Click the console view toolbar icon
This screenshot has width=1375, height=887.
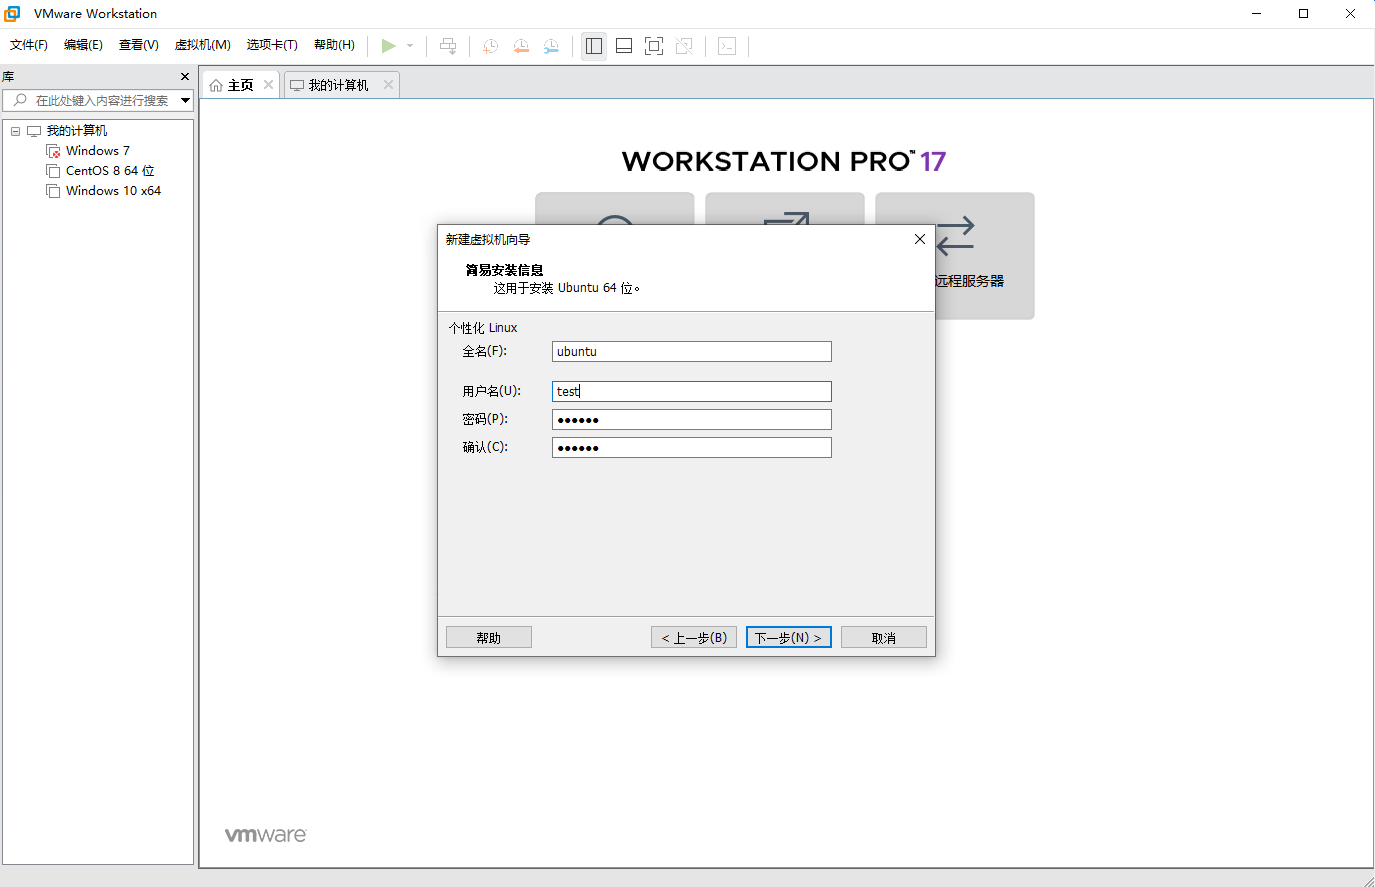tap(727, 46)
